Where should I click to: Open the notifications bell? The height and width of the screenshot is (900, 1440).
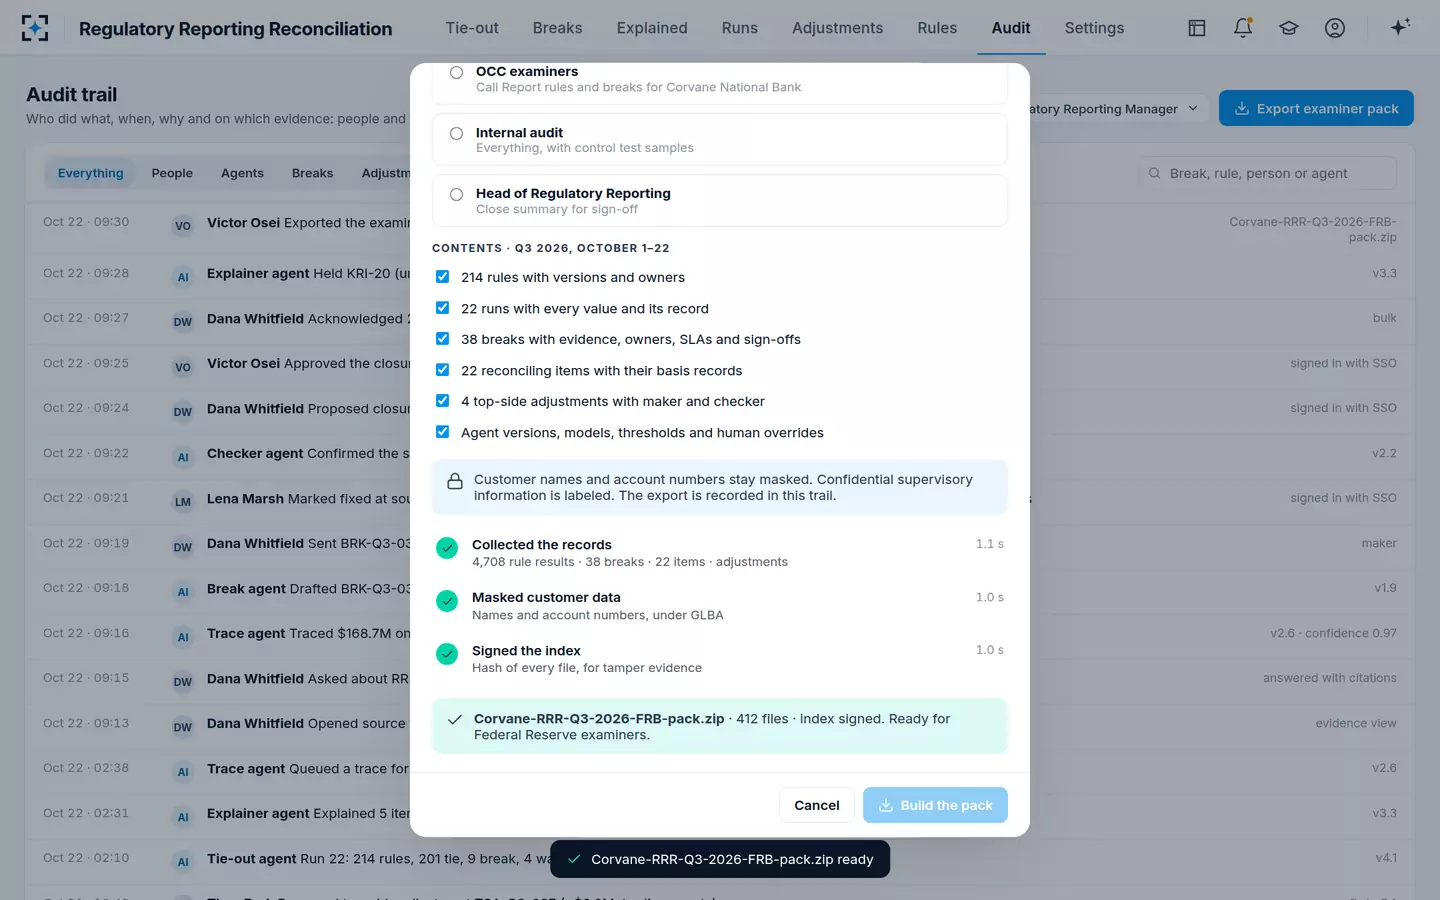coord(1243,28)
